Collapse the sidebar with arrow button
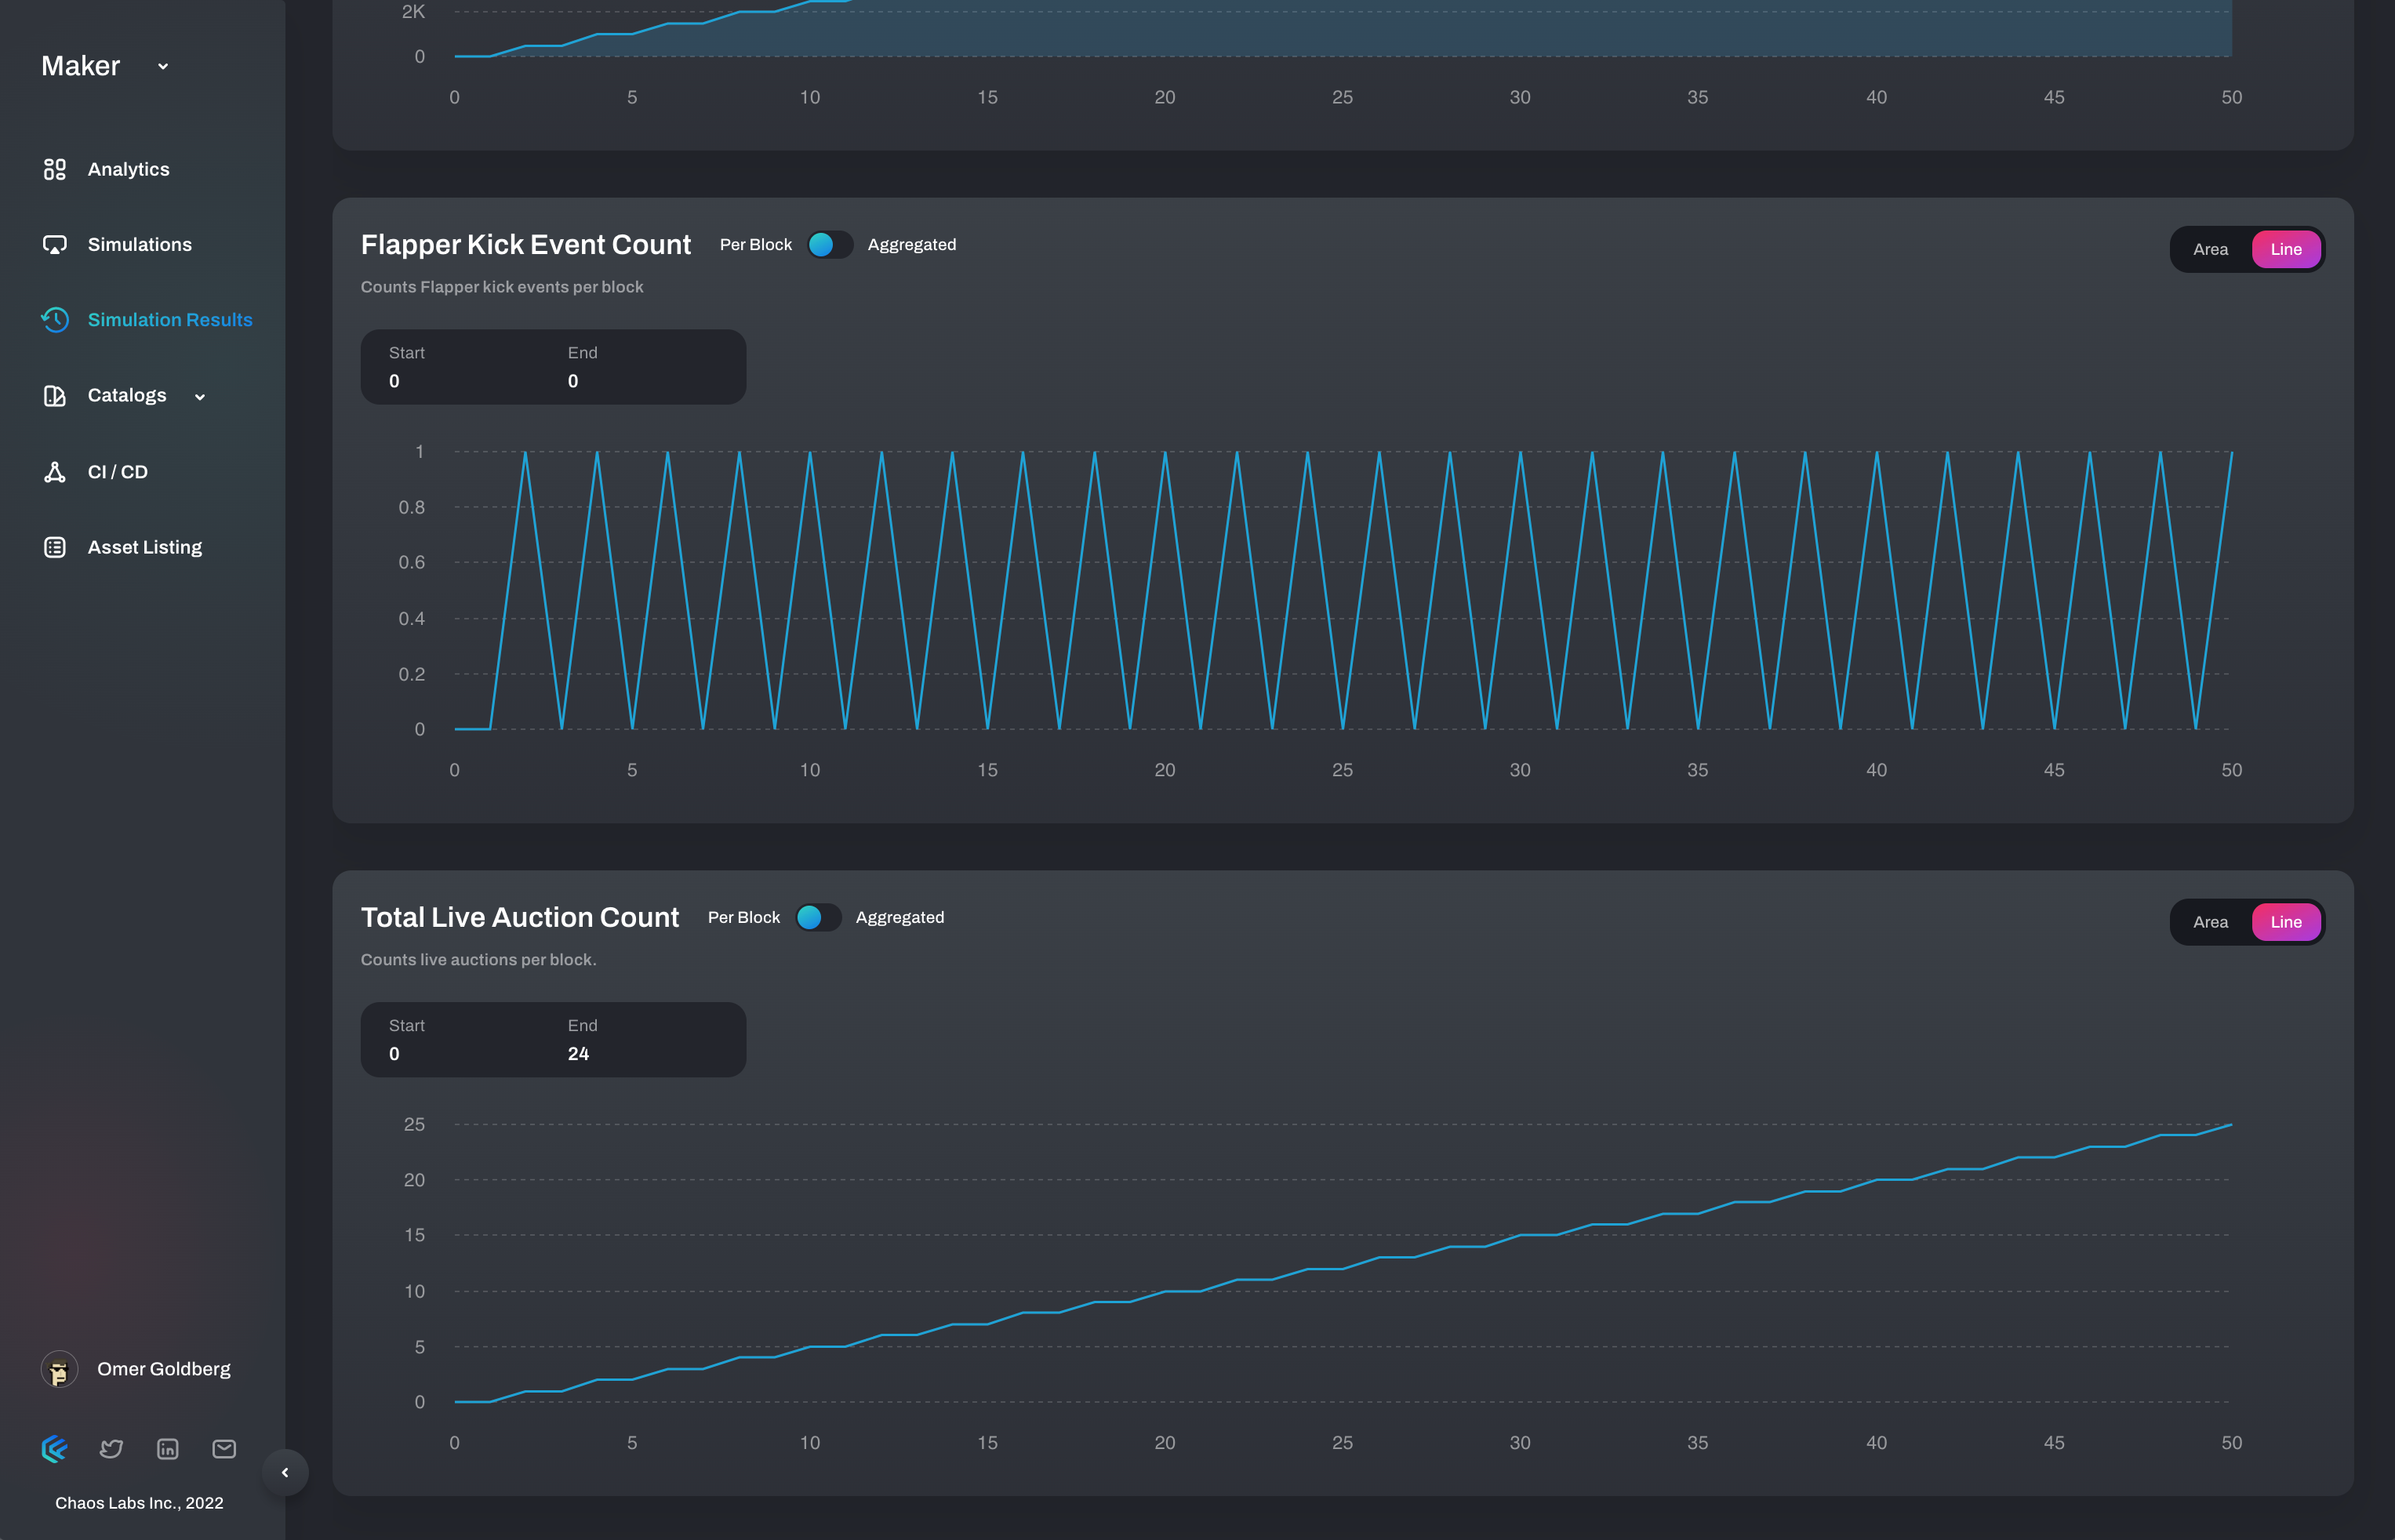The image size is (2395, 1540). (x=285, y=1472)
